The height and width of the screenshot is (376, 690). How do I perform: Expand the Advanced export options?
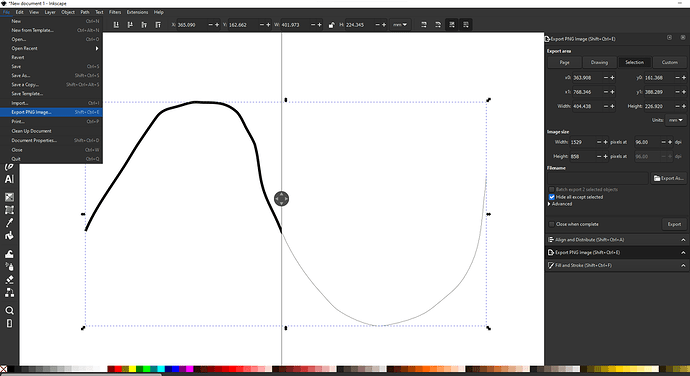tap(560, 204)
